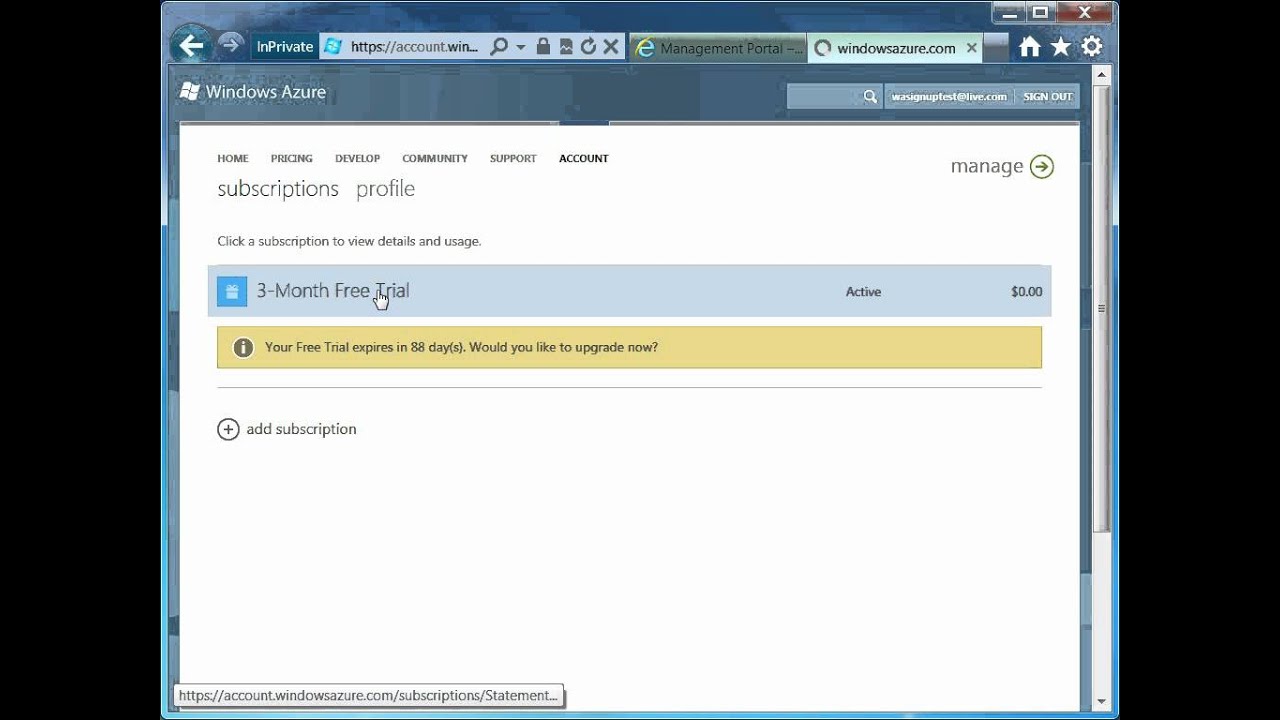Click the vertical scrollbar down arrow
Screen dimensions: 1280x720
[x=1102, y=701]
